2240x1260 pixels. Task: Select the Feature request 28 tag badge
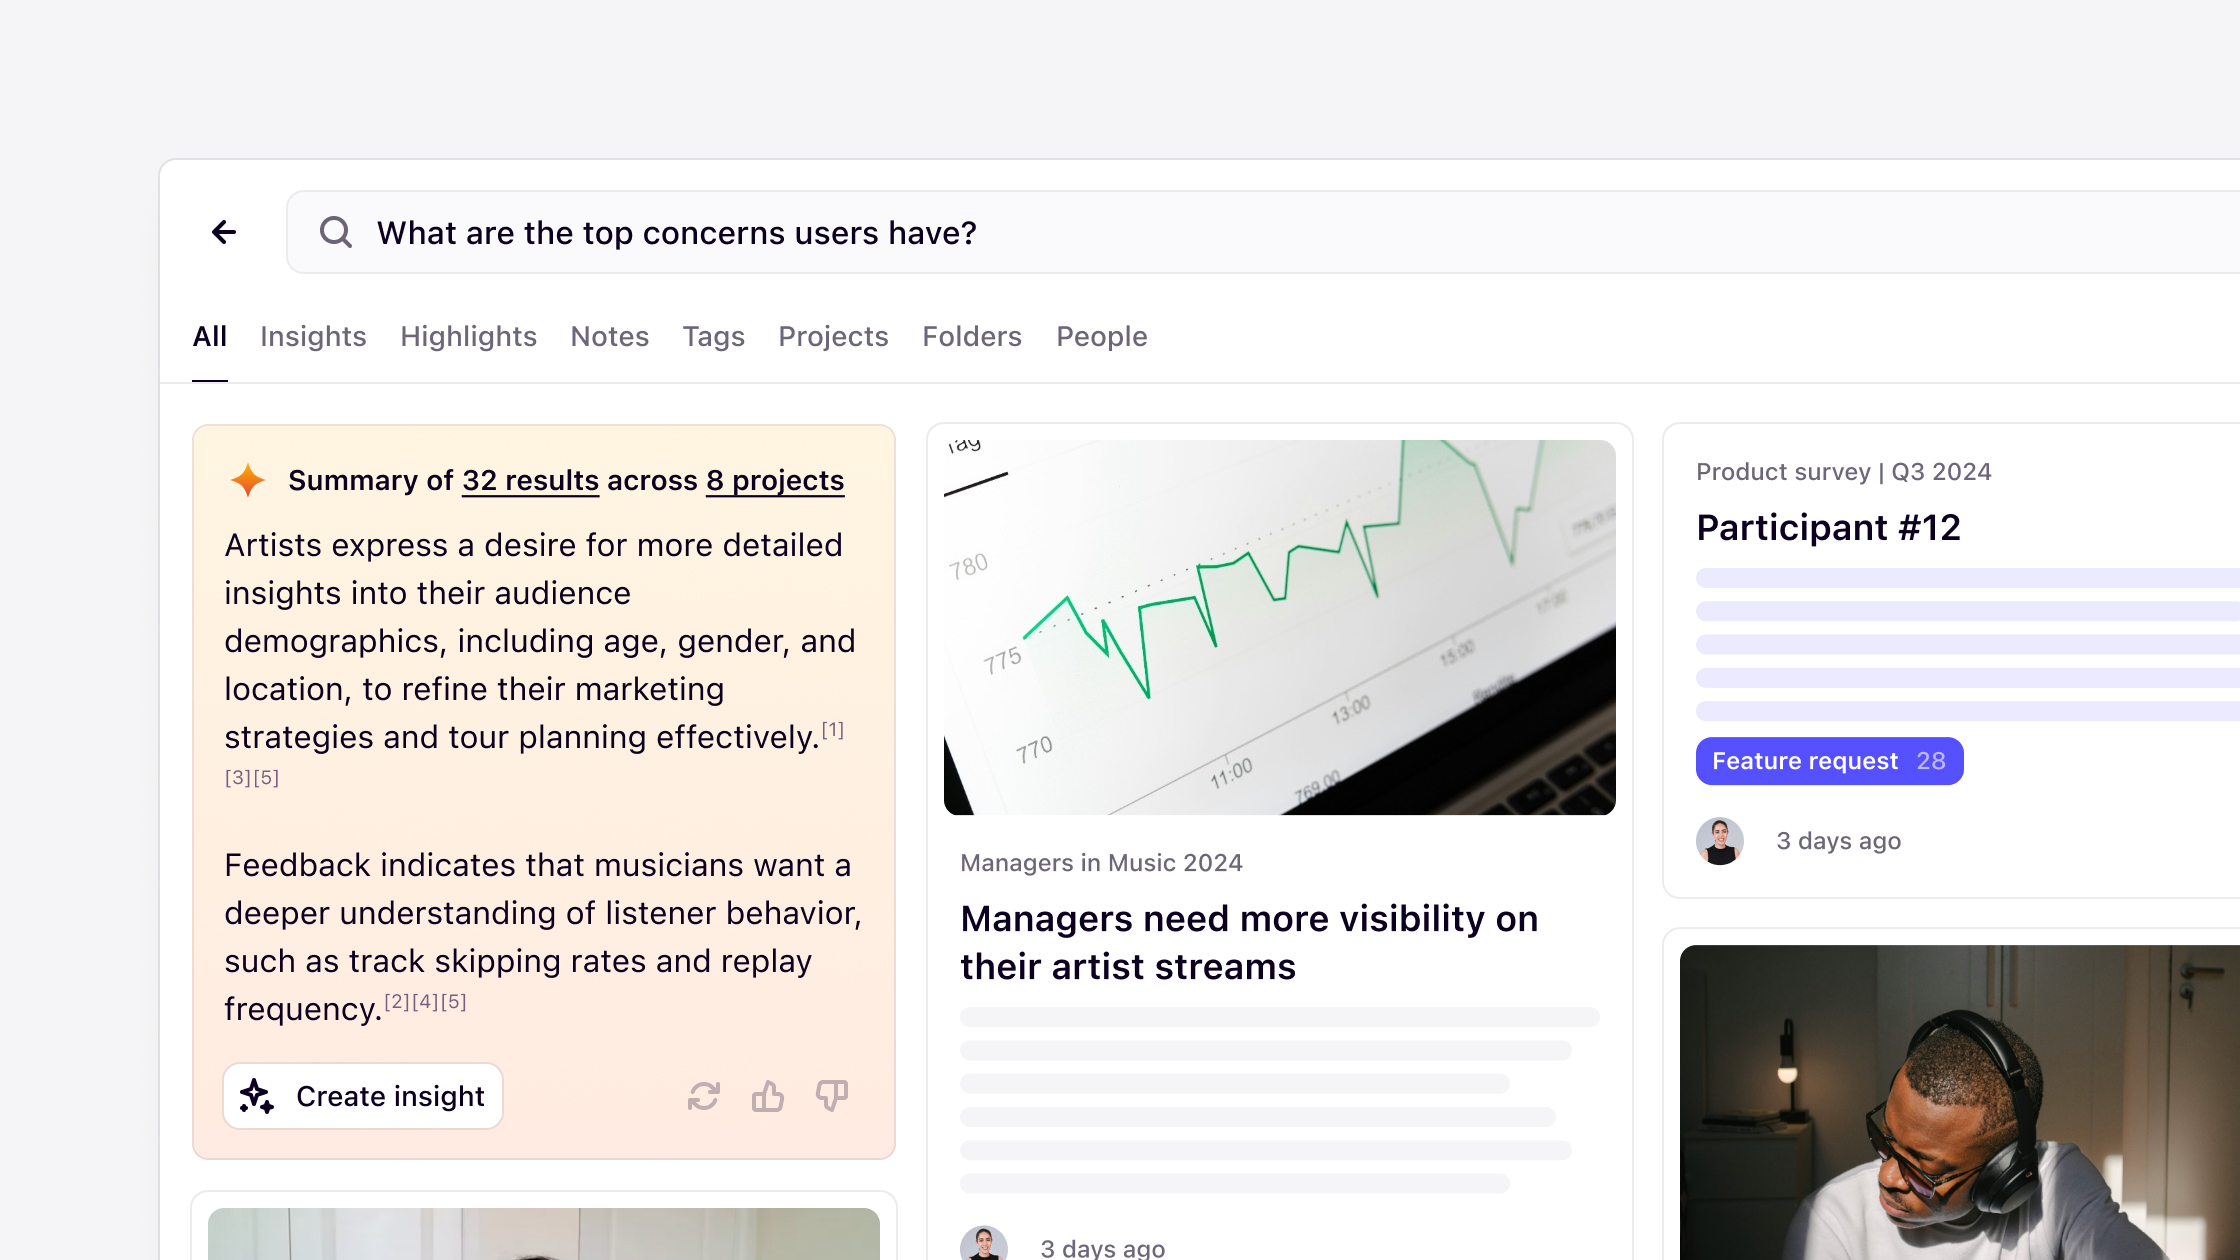point(1829,761)
